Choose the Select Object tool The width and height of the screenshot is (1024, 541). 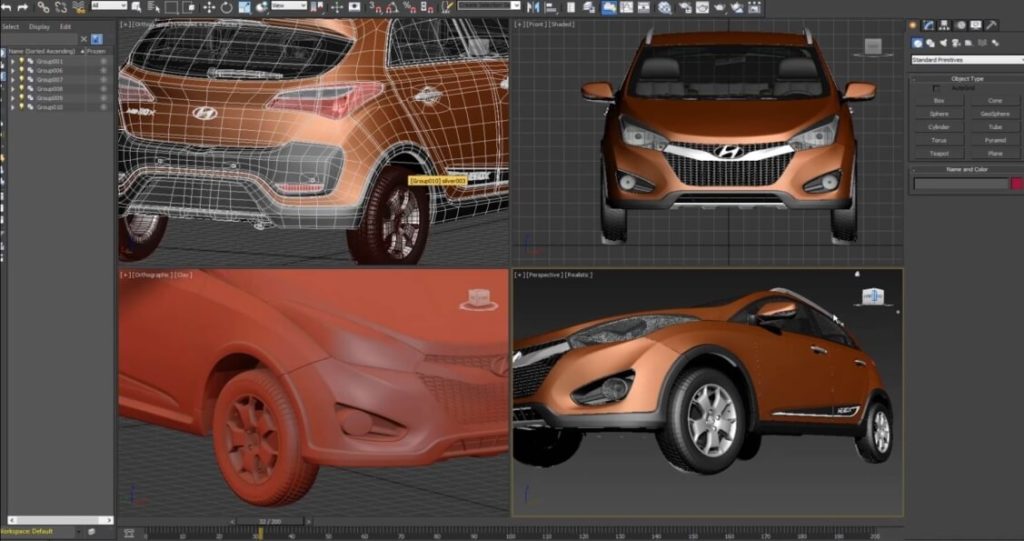pyautogui.click(x=136, y=7)
